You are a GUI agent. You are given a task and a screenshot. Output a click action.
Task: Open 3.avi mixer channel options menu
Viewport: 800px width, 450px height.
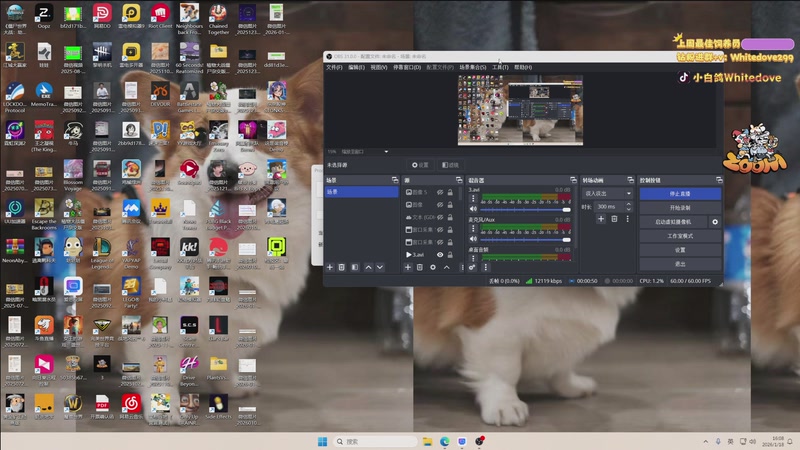tap(473, 198)
